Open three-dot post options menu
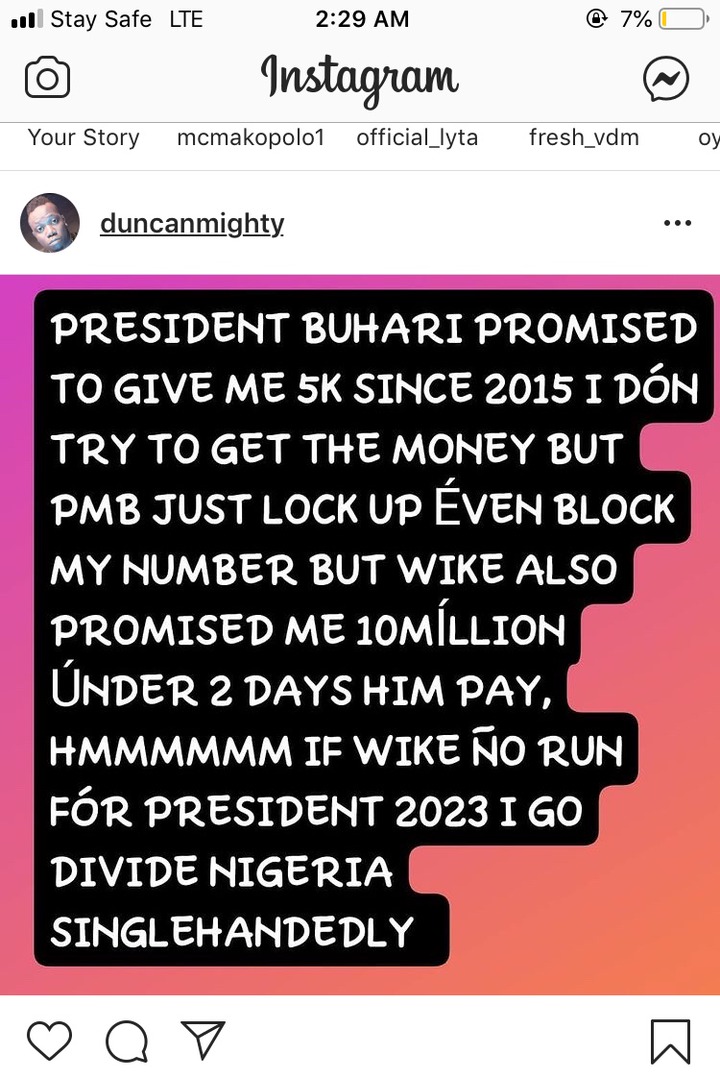The image size is (720, 1078). click(x=677, y=223)
